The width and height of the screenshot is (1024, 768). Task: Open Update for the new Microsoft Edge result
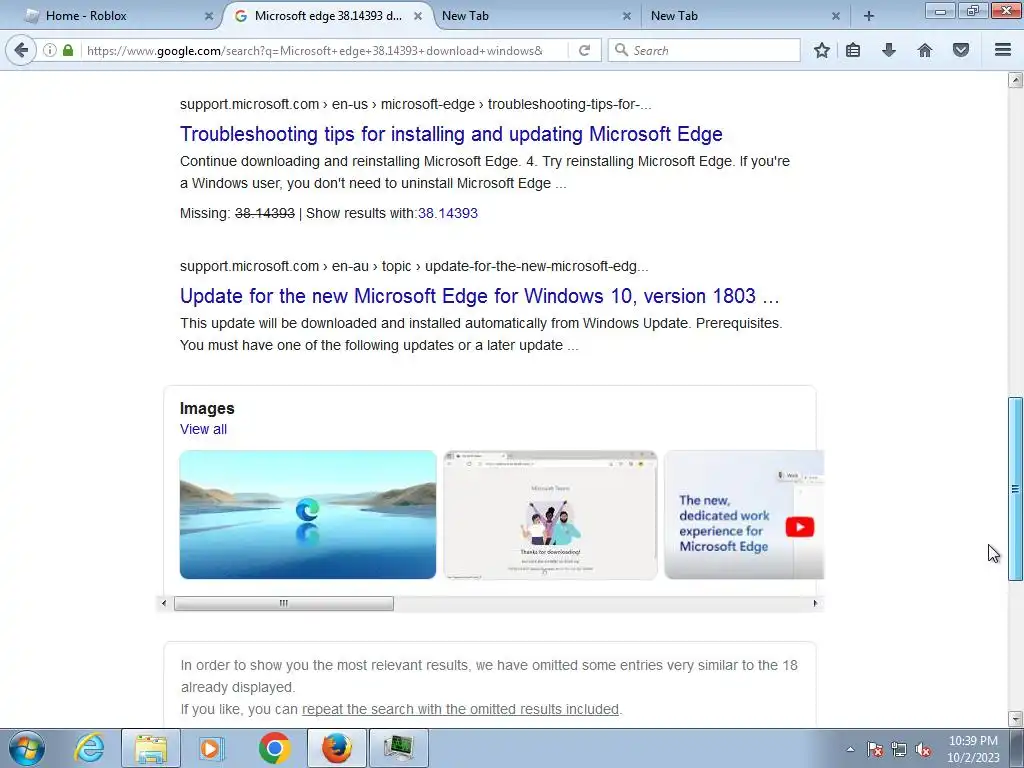click(x=479, y=296)
